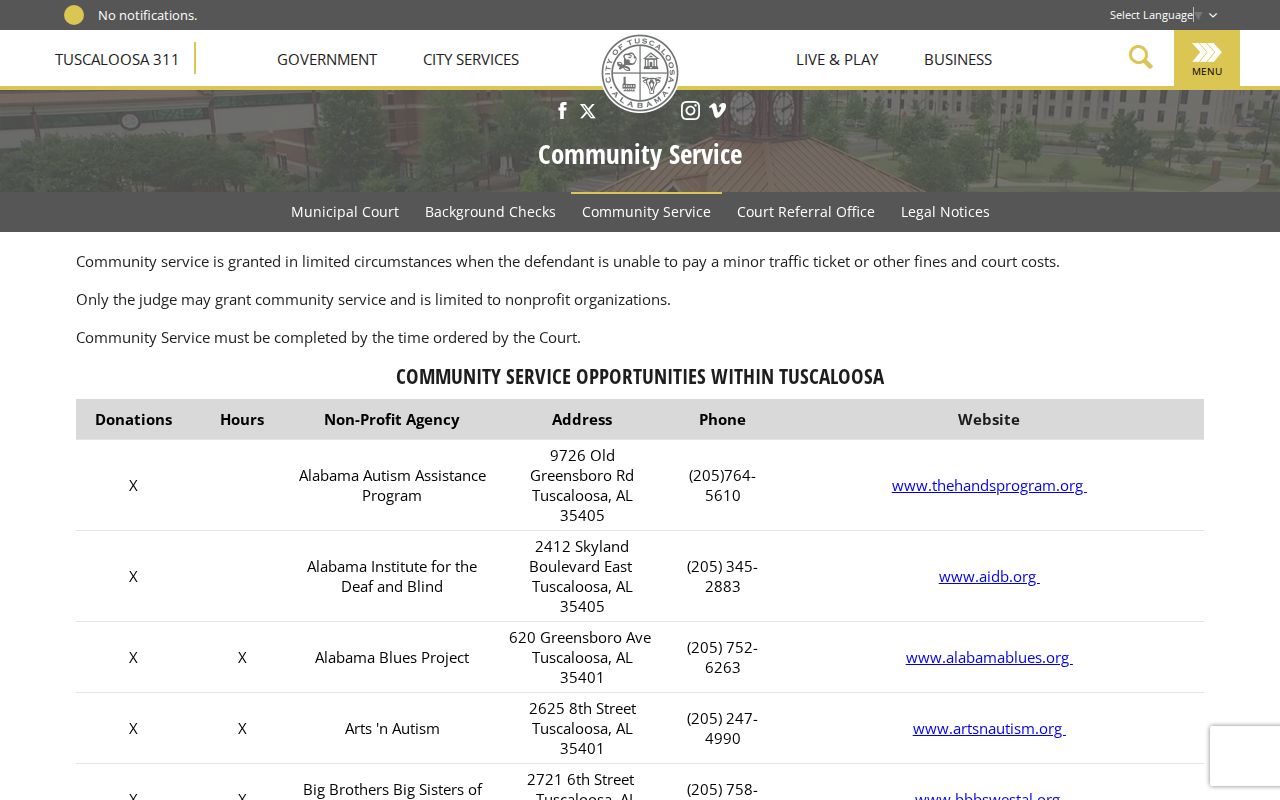
Task: Click the Donations column header
Action: (133, 419)
